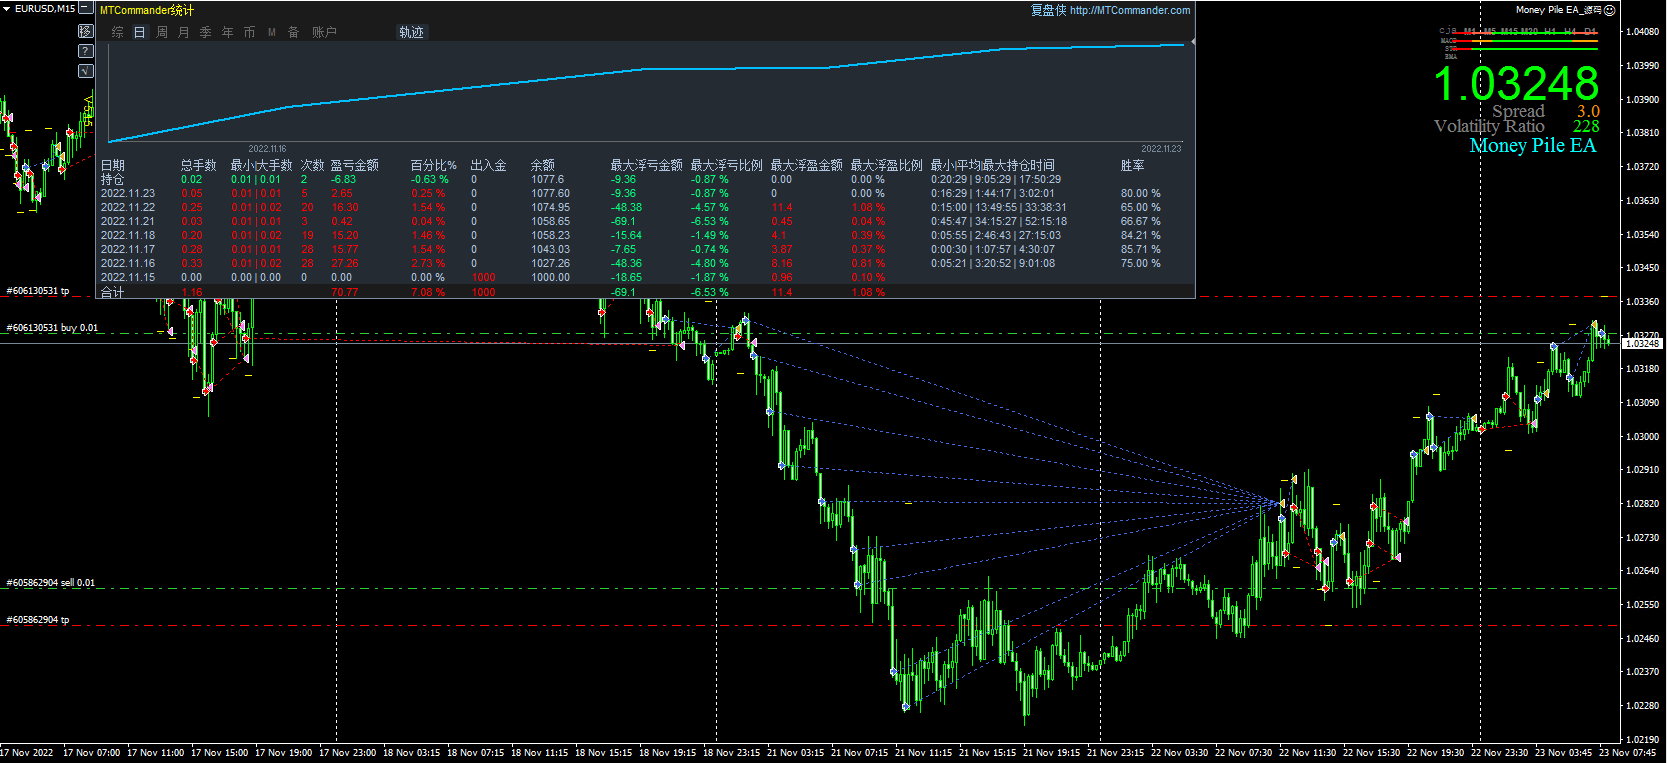Image resolution: width=1667 pixels, height=763 pixels.
Task: Switch to the 综 summary tab
Action: (118, 32)
